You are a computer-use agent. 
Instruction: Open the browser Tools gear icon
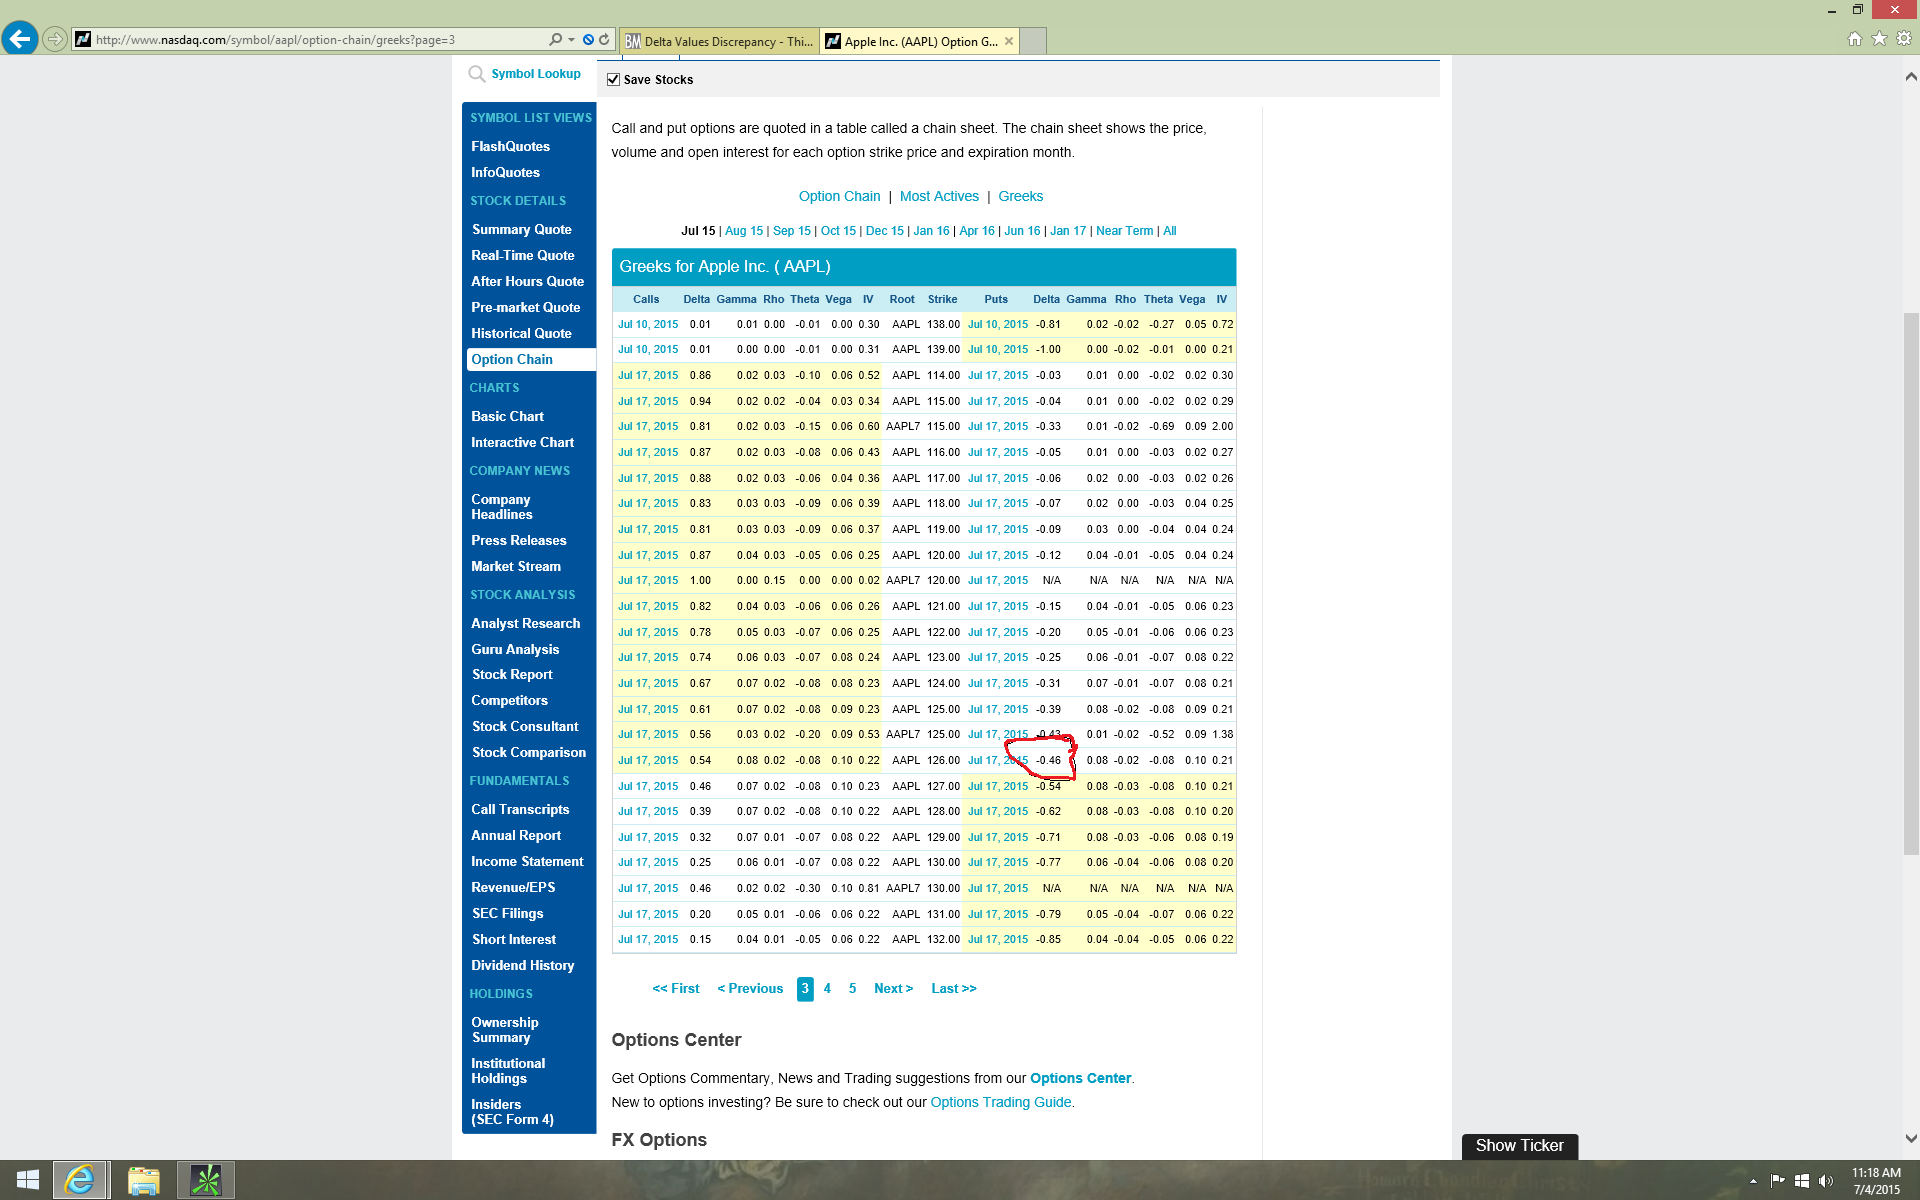point(1904,39)
